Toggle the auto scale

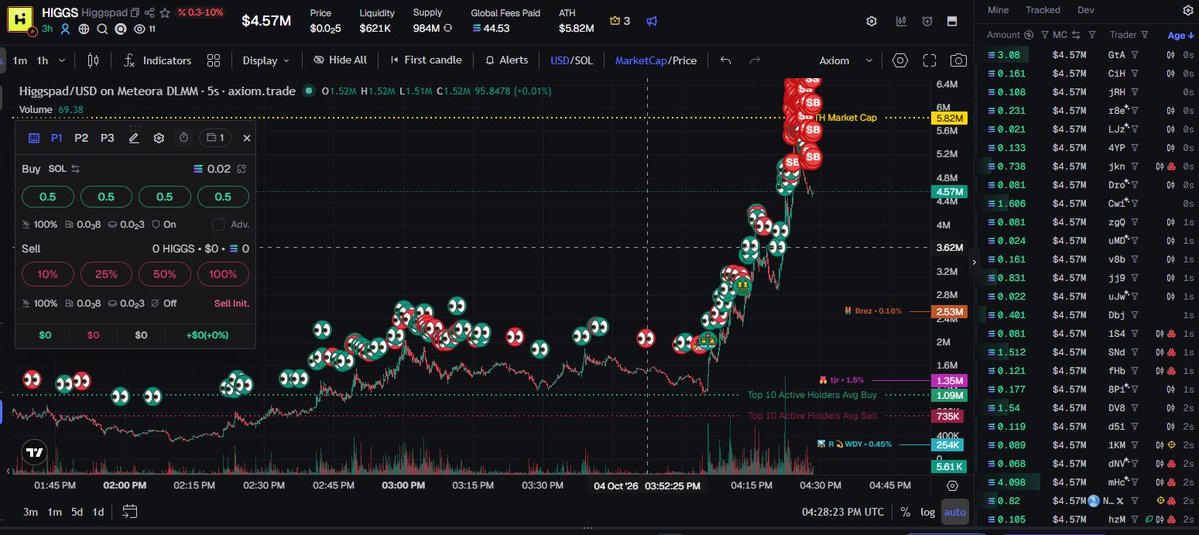pos(954,512)
